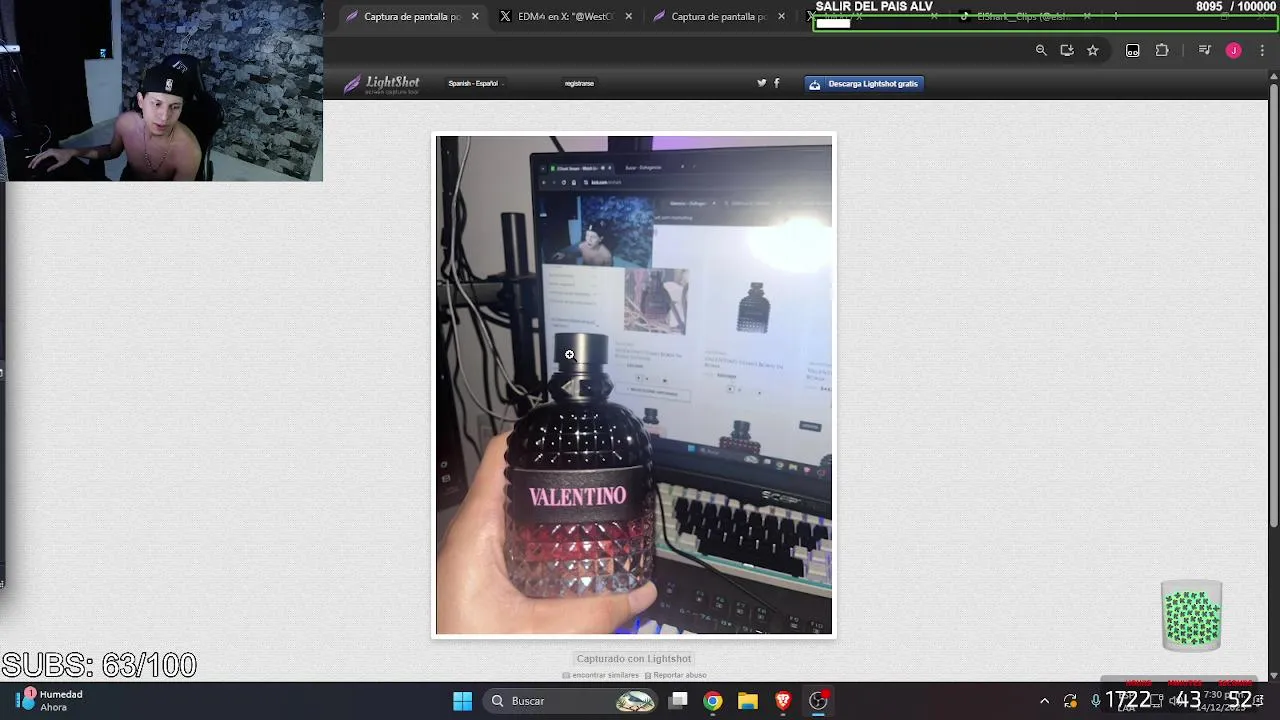1280x720 pixels.
Task: Click the green trash bin overlay icon
Action: [x=1192, y=615]
